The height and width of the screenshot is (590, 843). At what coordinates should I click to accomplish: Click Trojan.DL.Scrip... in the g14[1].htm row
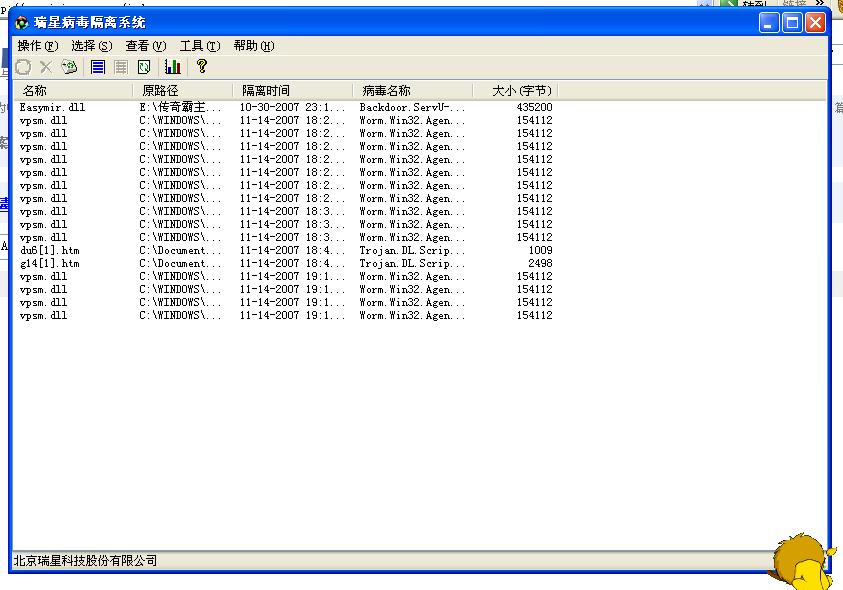pyautogui.click(x=412, y=264)
